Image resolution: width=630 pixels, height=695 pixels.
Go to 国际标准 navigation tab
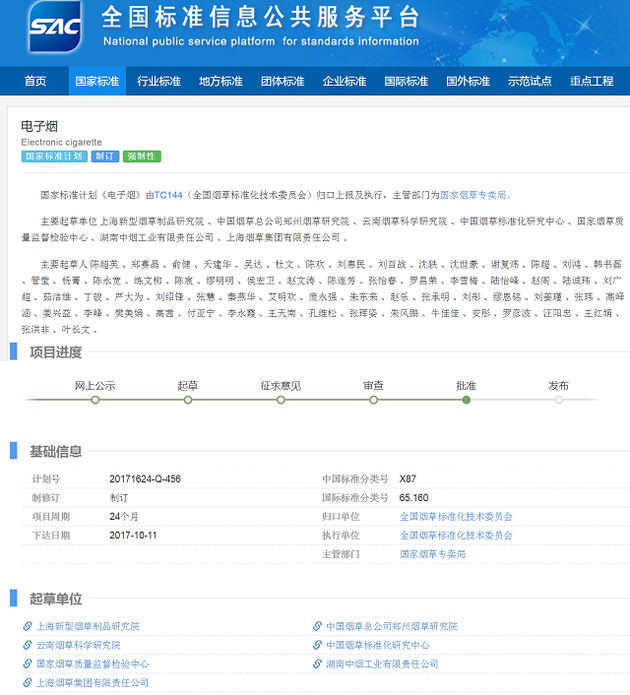pos(406,82)
